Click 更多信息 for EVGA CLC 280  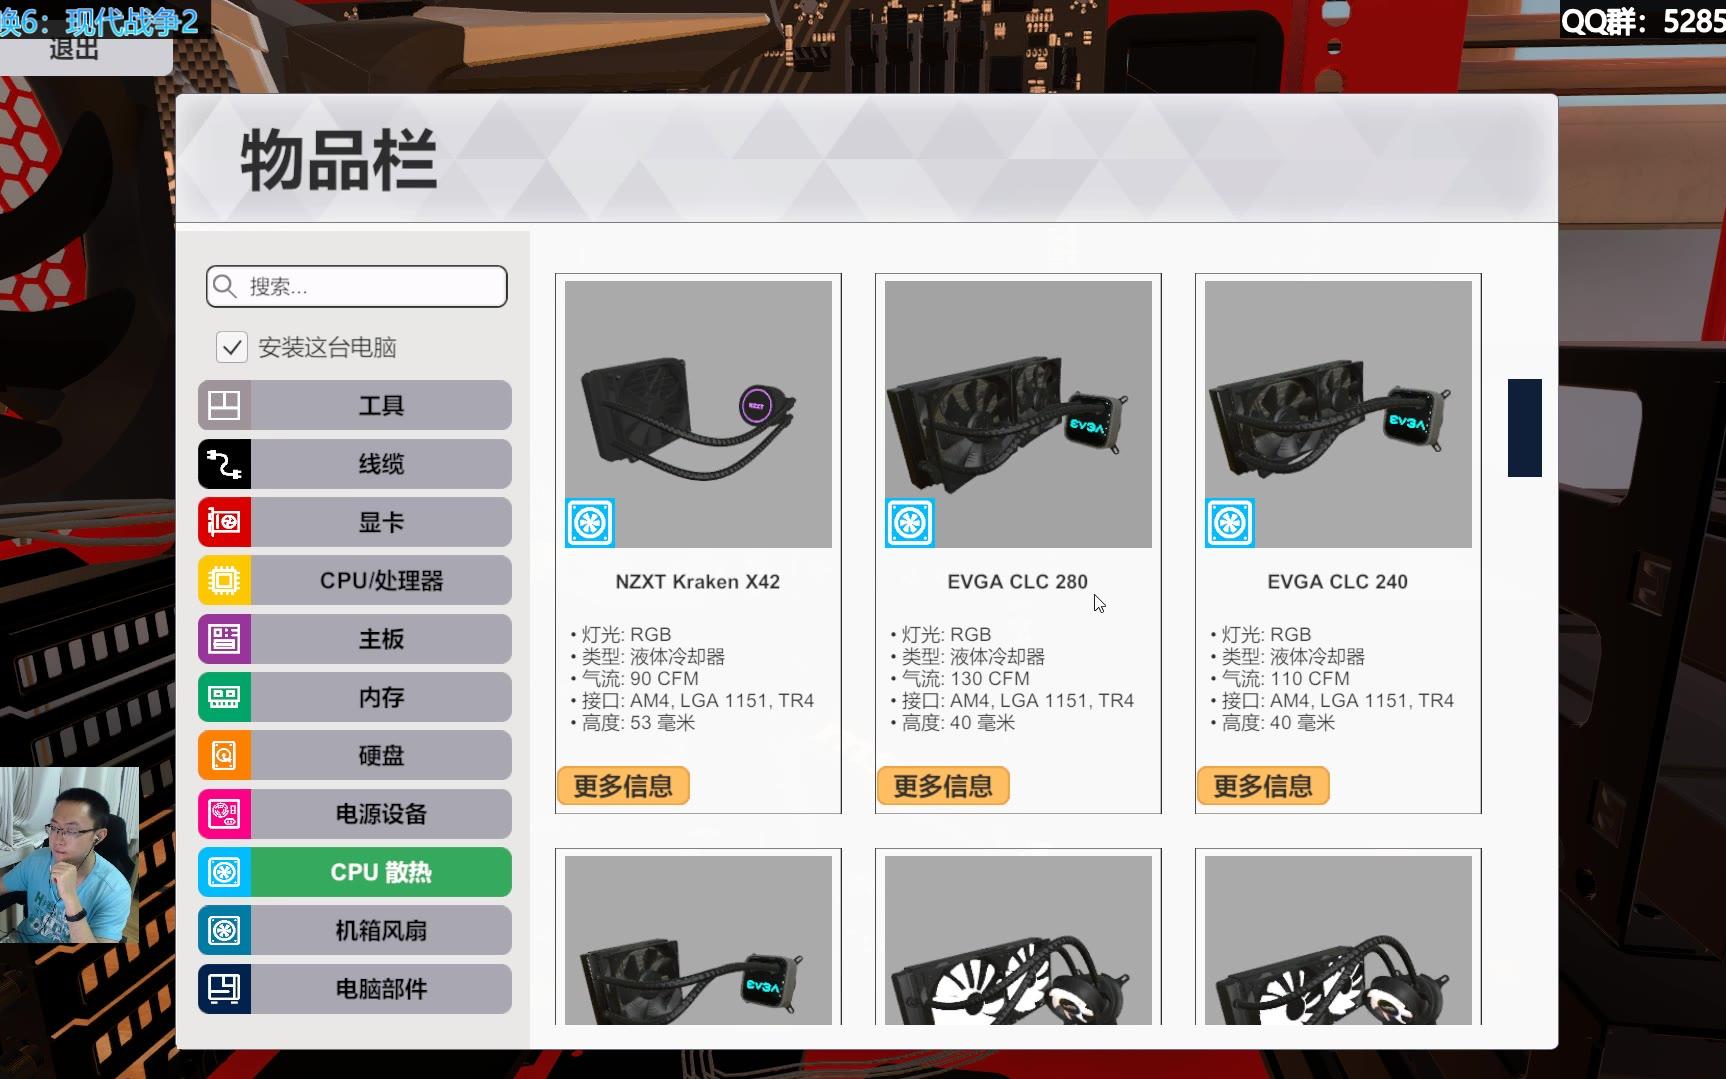point(943,786)
